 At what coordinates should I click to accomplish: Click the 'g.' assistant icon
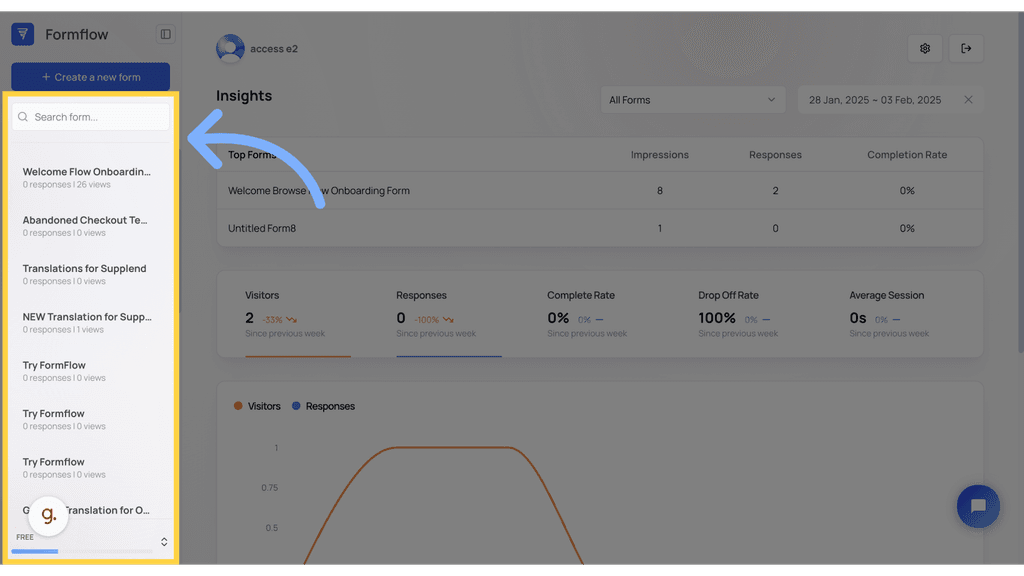pos(47,516)
